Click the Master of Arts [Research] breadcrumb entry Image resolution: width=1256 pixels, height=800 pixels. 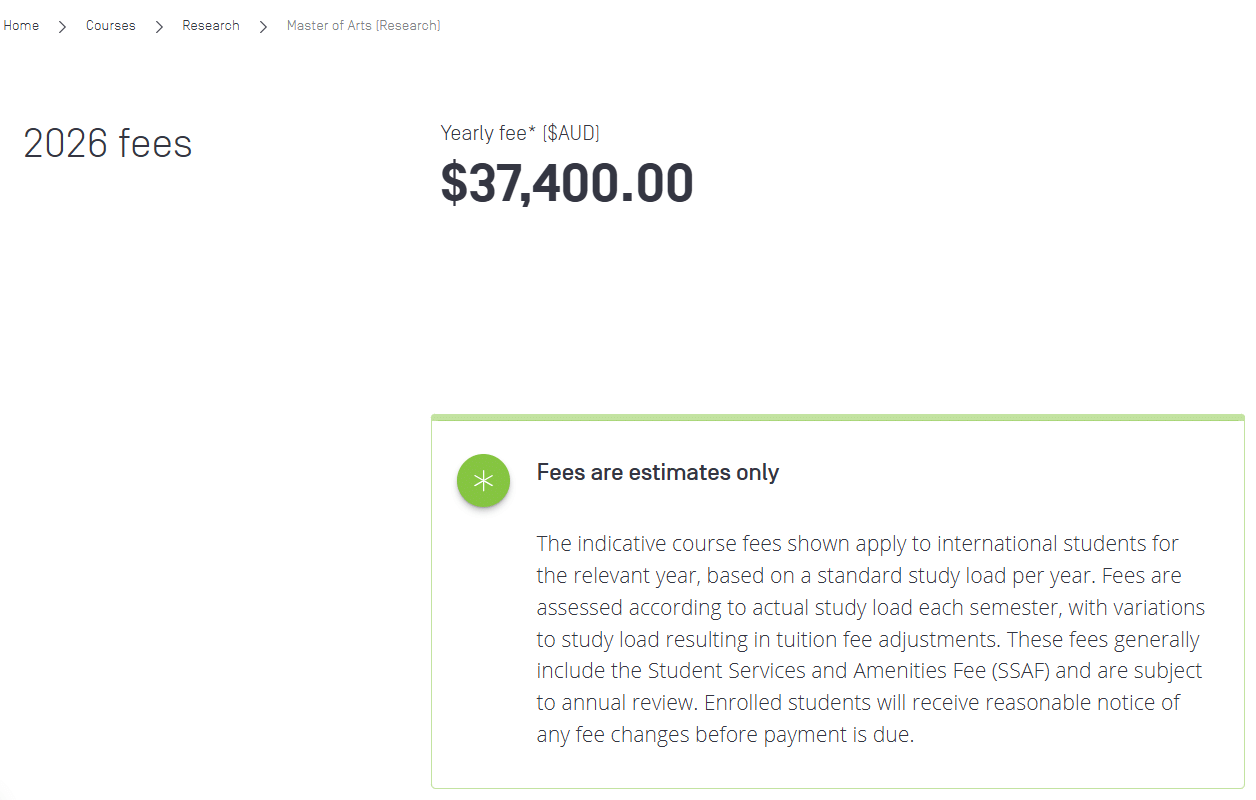pyautogui.click(x=363, y=25)
